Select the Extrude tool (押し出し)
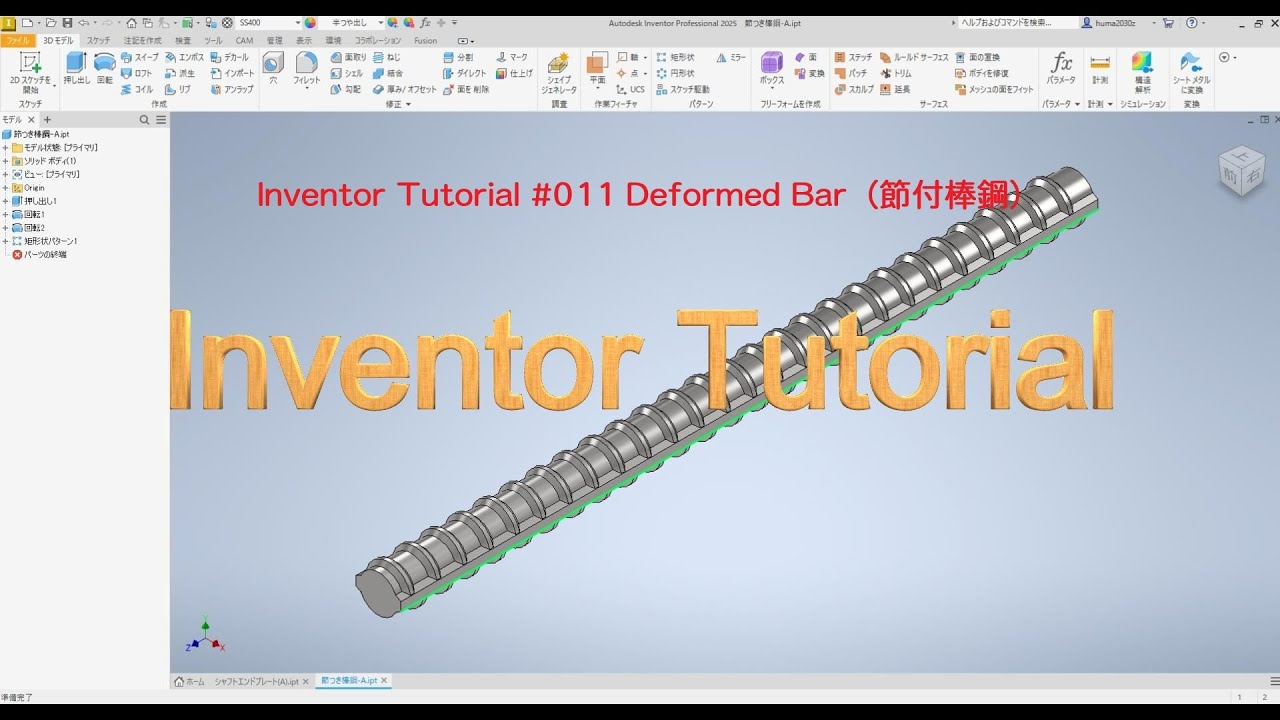Image resolution: width=1280 pixels, height=720 pixels. pyautogui.click(x=76, y=68)
